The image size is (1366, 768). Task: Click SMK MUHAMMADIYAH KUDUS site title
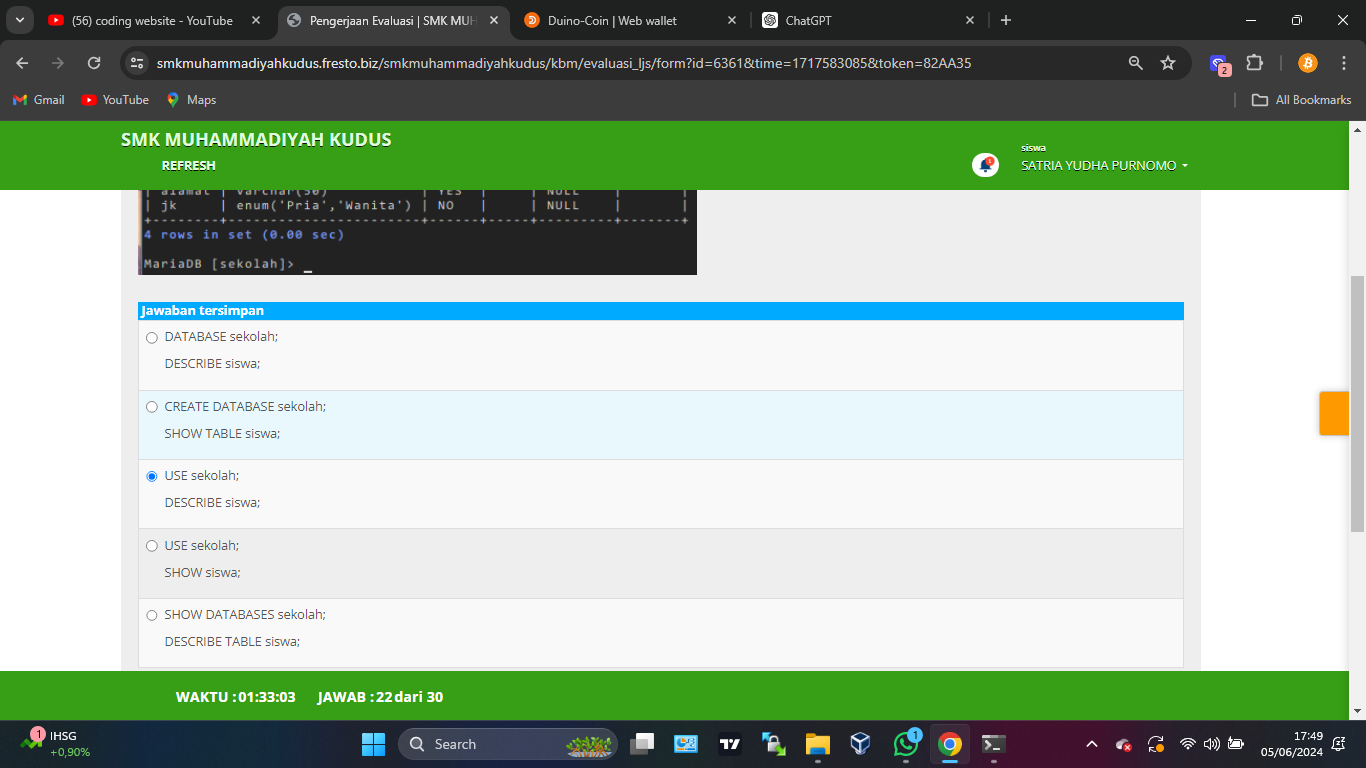point(256,140)
